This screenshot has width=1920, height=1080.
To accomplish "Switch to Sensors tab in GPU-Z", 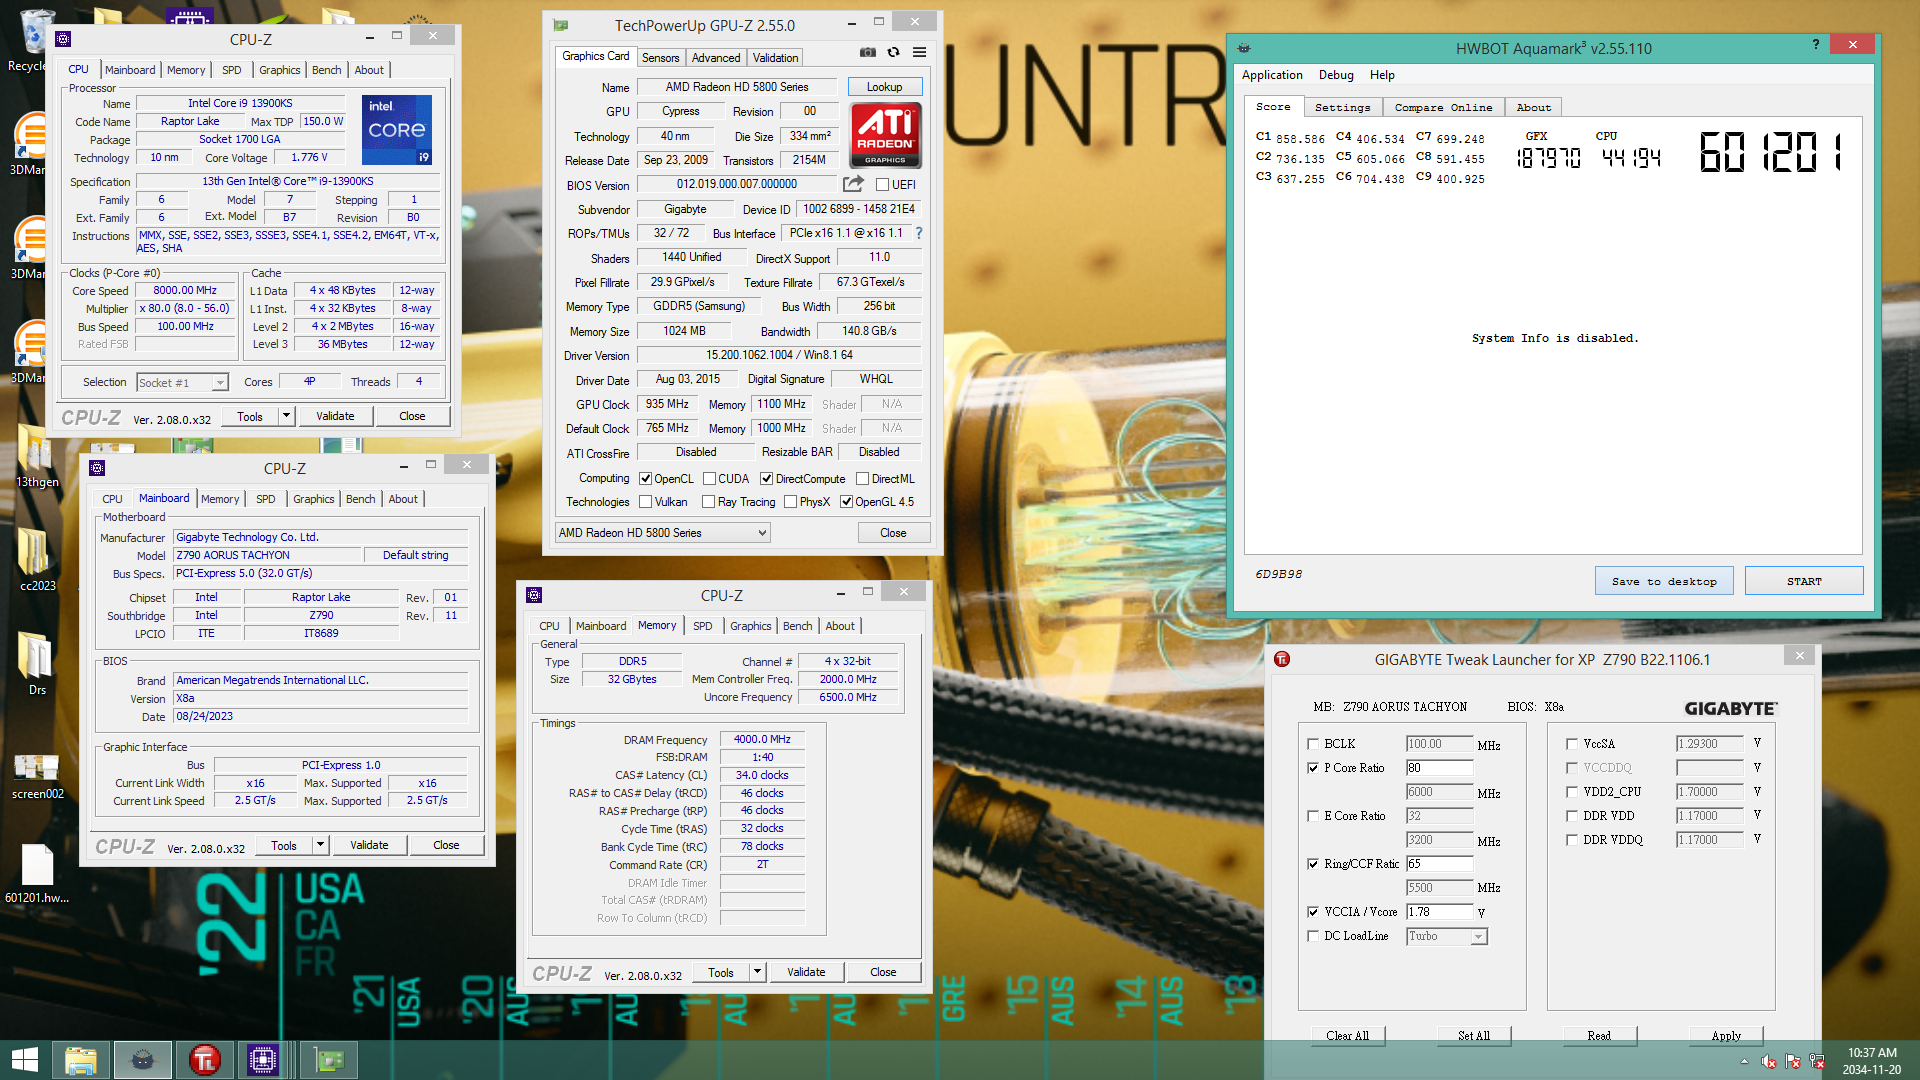I will [x=660, y=58].
